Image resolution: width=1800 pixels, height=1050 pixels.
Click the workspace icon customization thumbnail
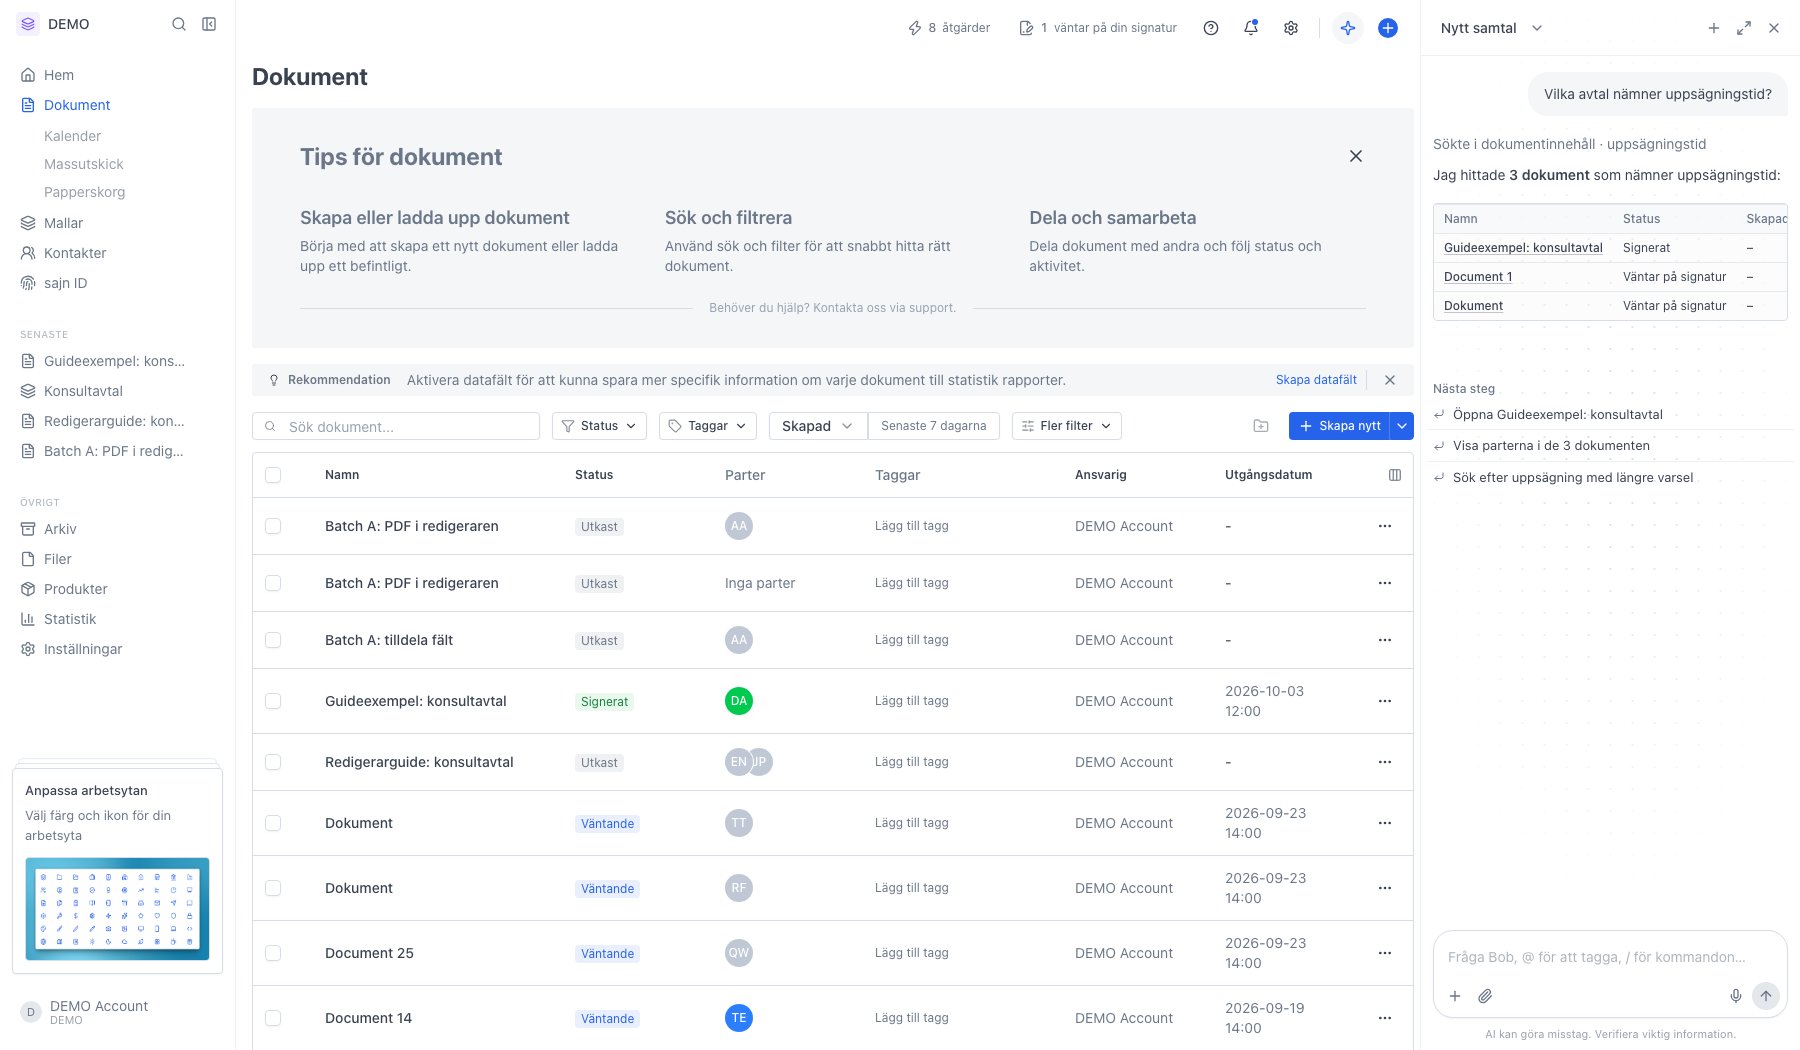[x=117, y=909]
